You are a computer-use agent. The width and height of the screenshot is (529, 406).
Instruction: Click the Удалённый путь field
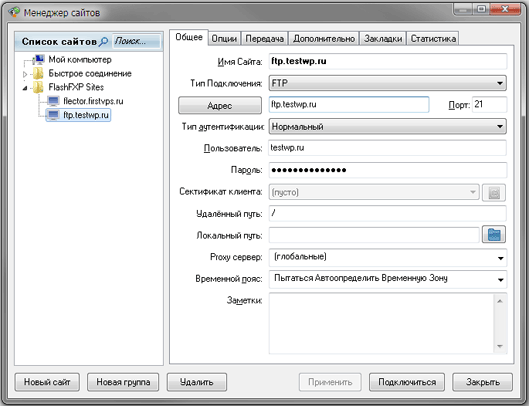[388, 214]
